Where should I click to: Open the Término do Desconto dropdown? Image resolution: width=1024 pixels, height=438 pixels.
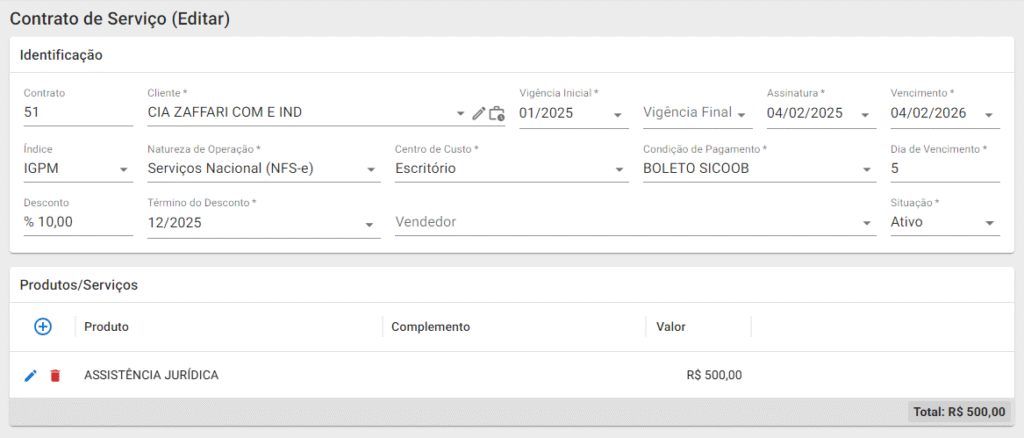click(x=371, y=224)
